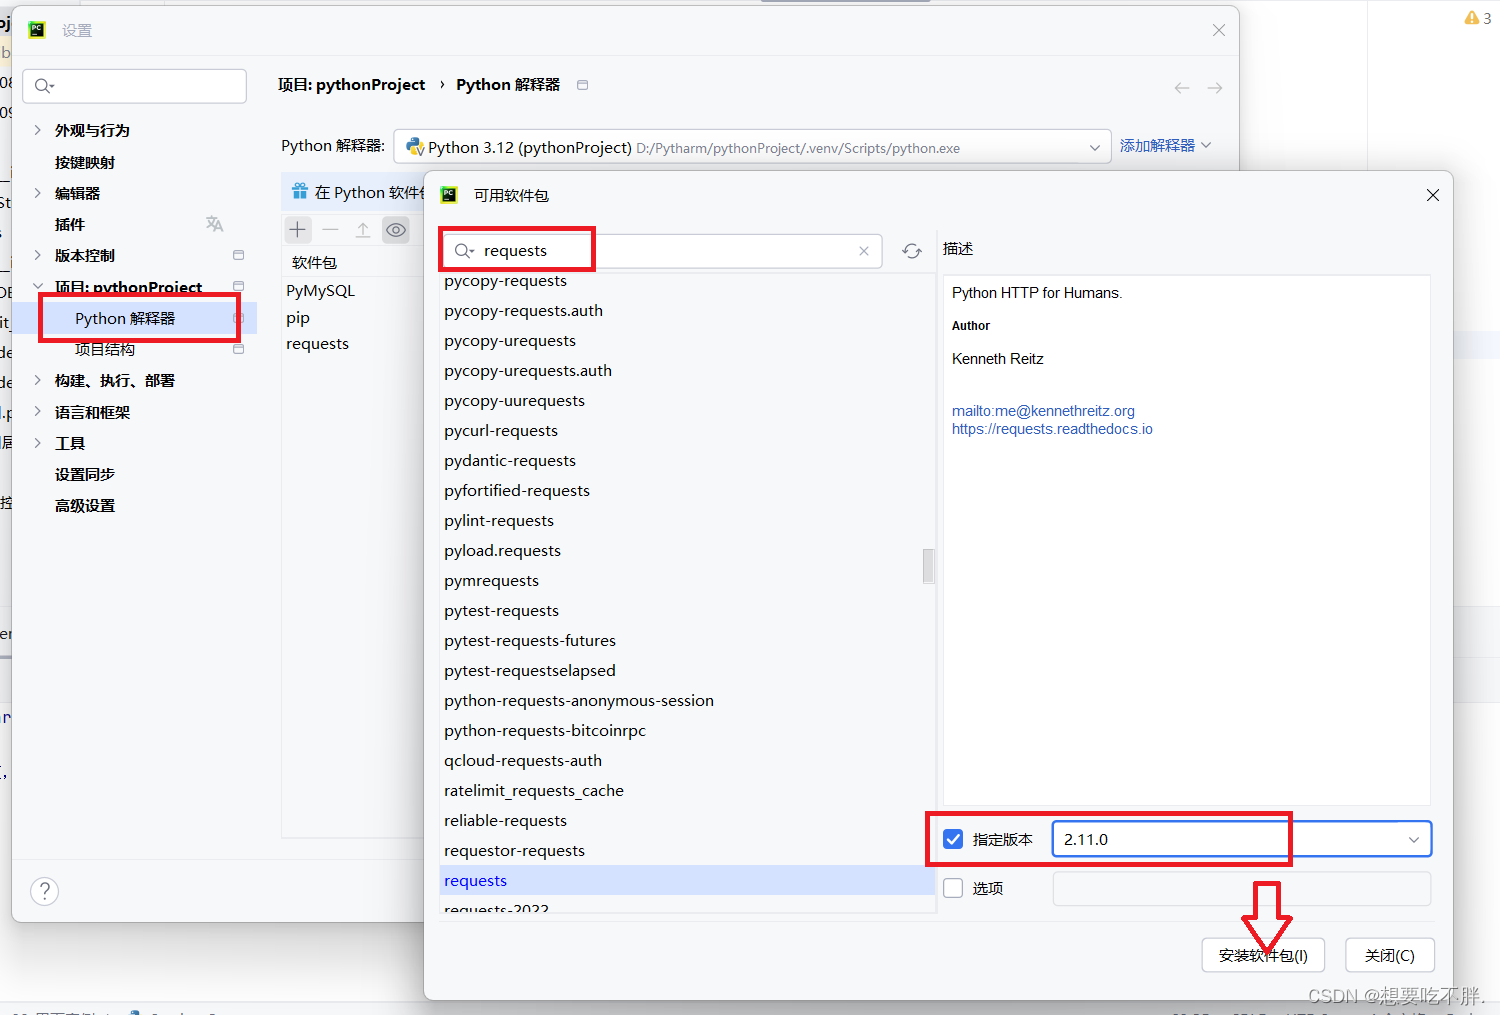Open the version 2.11.0 dropdown
This screenshot has width=1500, height=1015.
point(1414,839)
